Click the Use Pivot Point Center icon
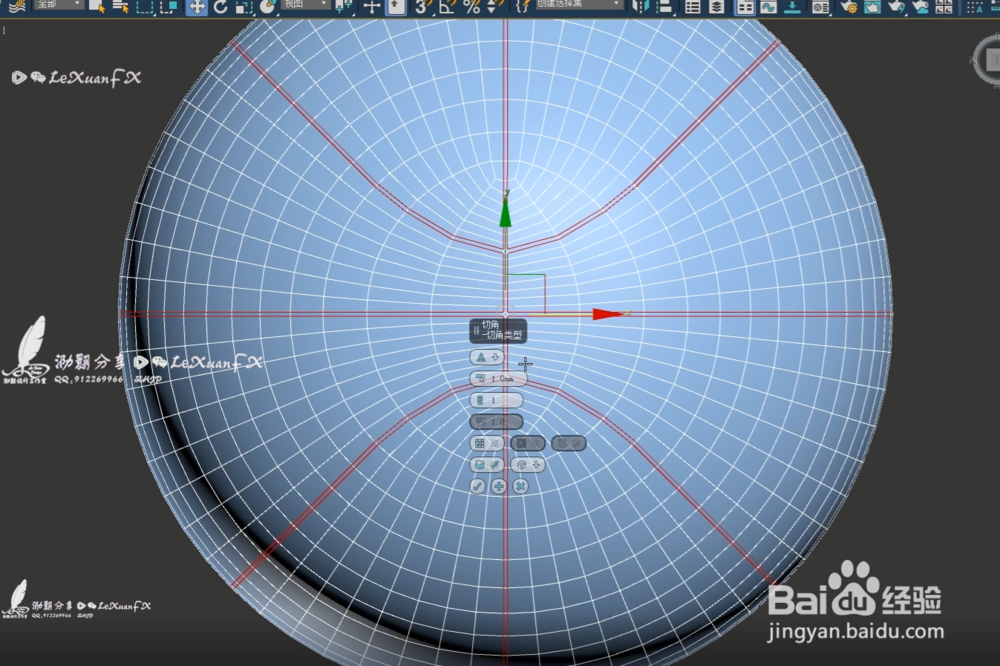Screen dimensions: 1000x666 click(x=344, y=7)
